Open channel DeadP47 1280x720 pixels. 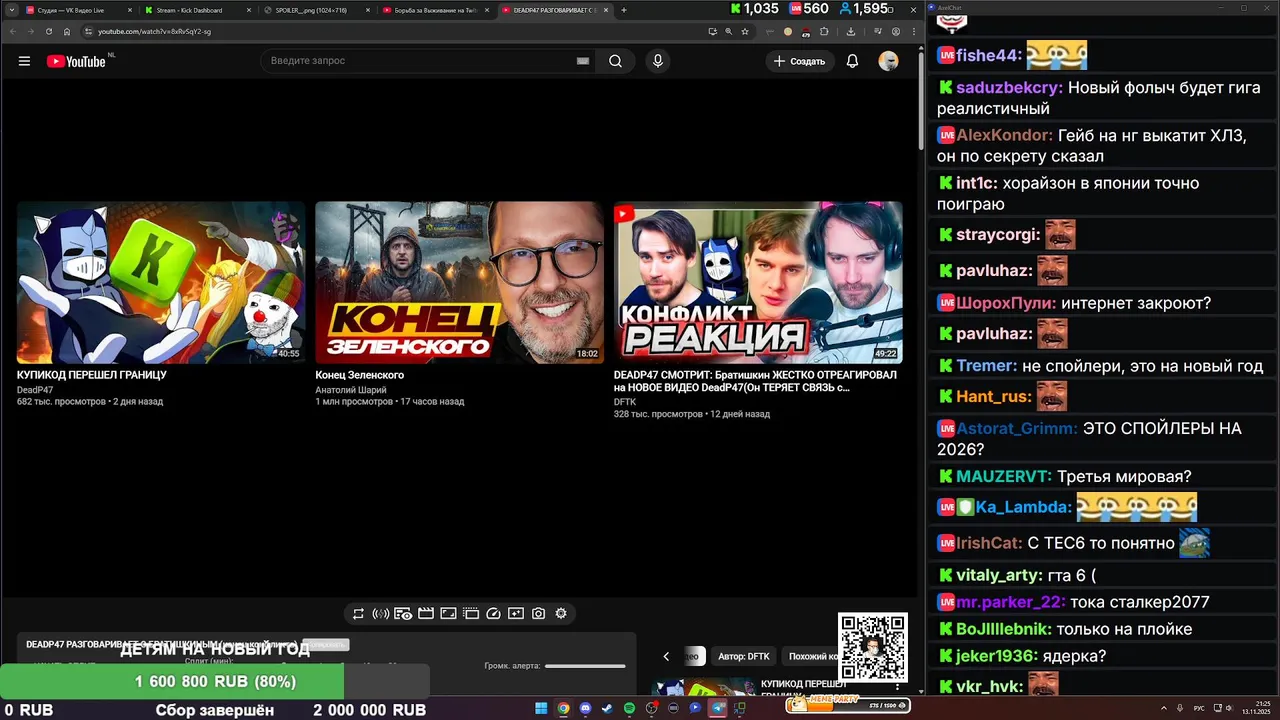point(35,390)
